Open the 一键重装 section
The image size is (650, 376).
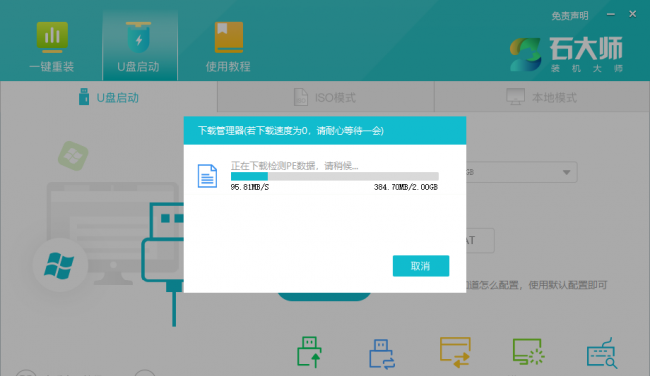tap(52, 48)
